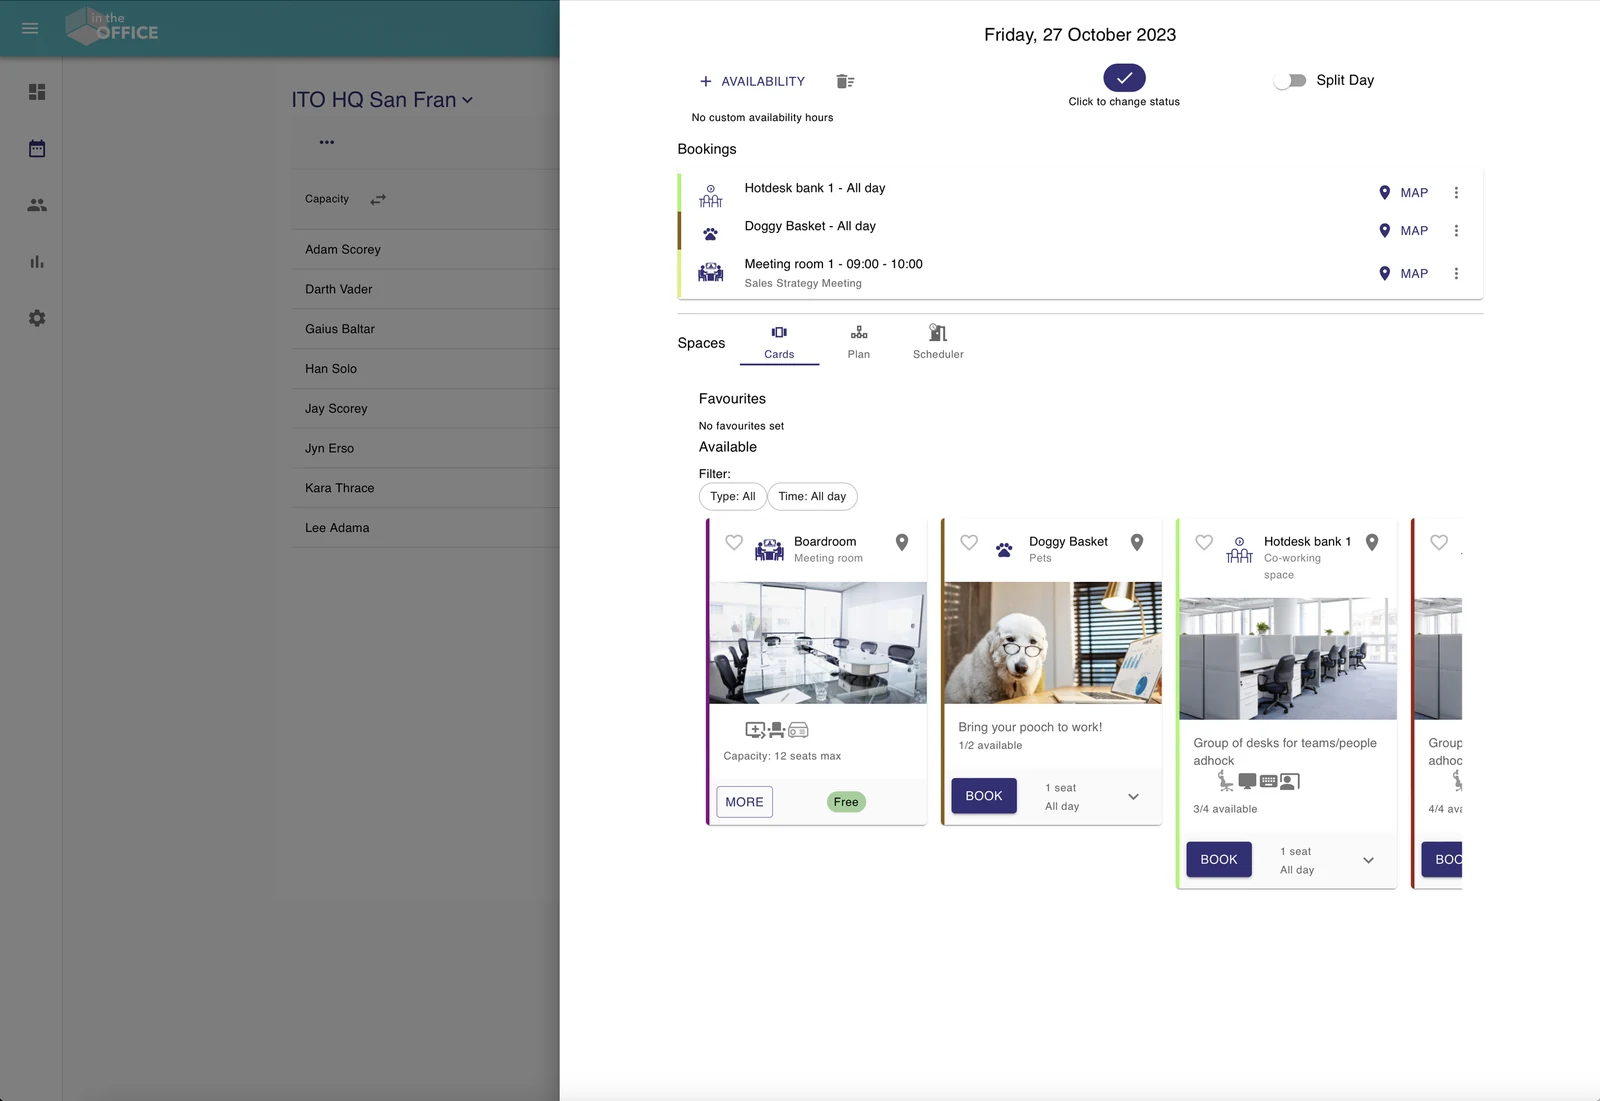Open MAP for Doggy Basket booking
This screenshot has height=1101, width=1600.
pos(1404,231)
